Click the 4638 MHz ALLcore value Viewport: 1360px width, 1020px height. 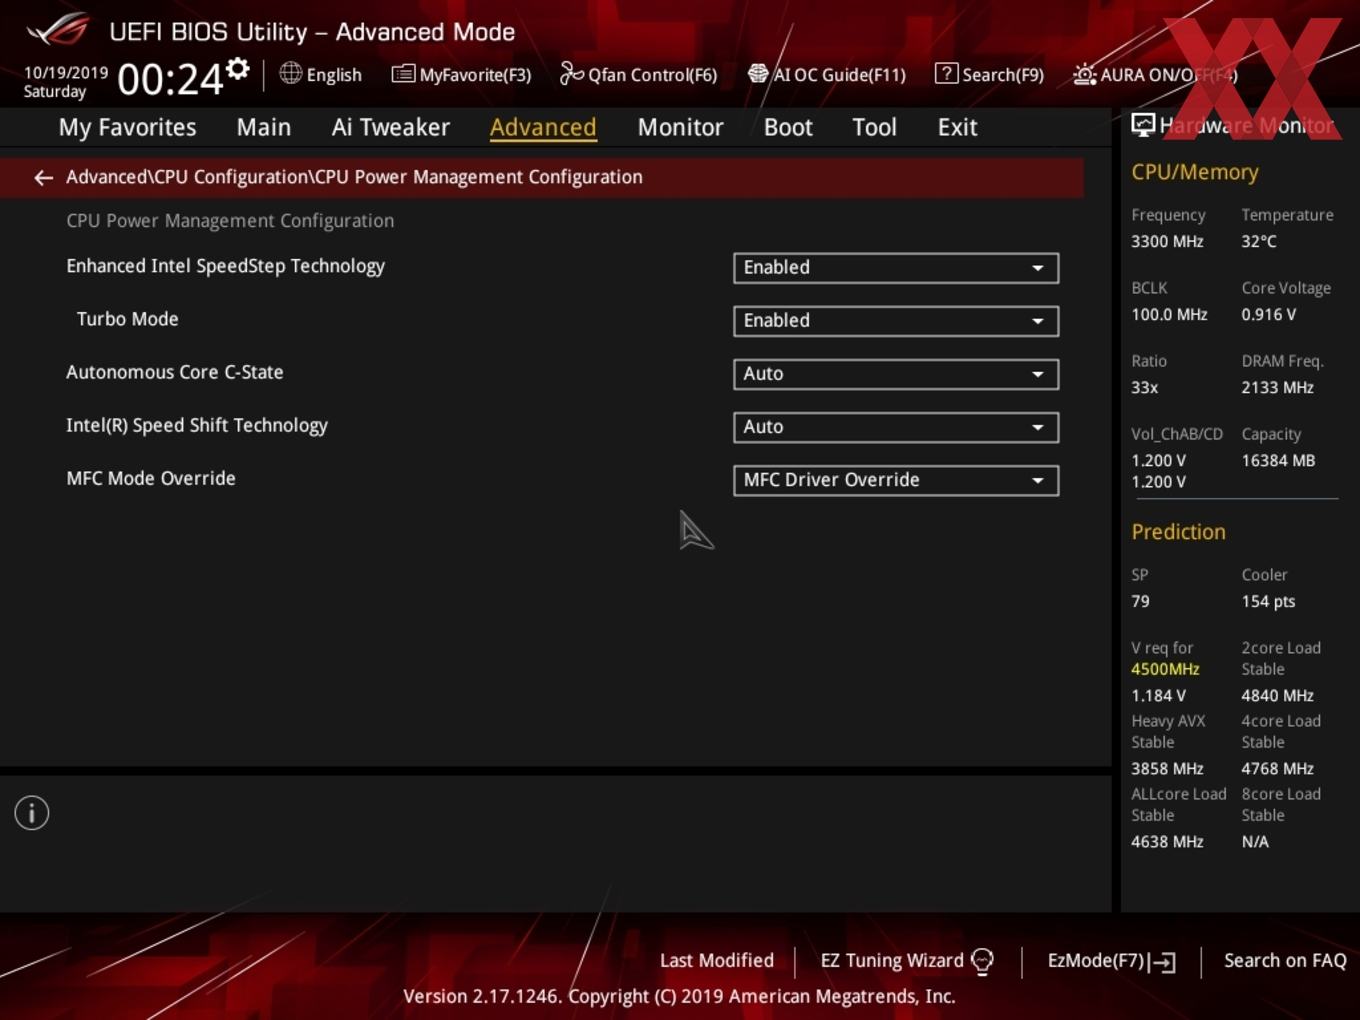(x=1167, y=841)
